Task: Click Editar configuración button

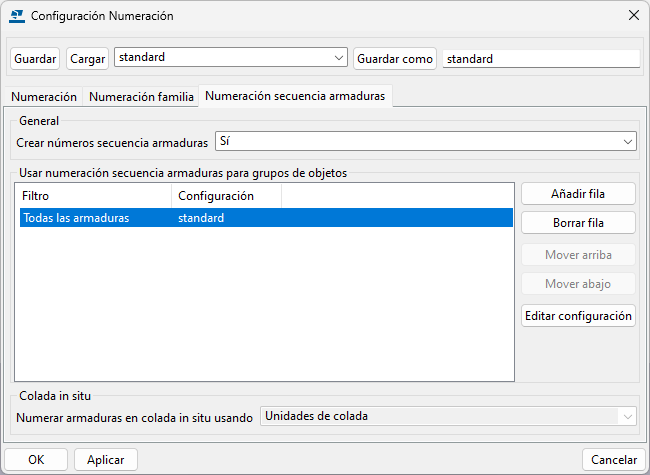Action: 578,316
